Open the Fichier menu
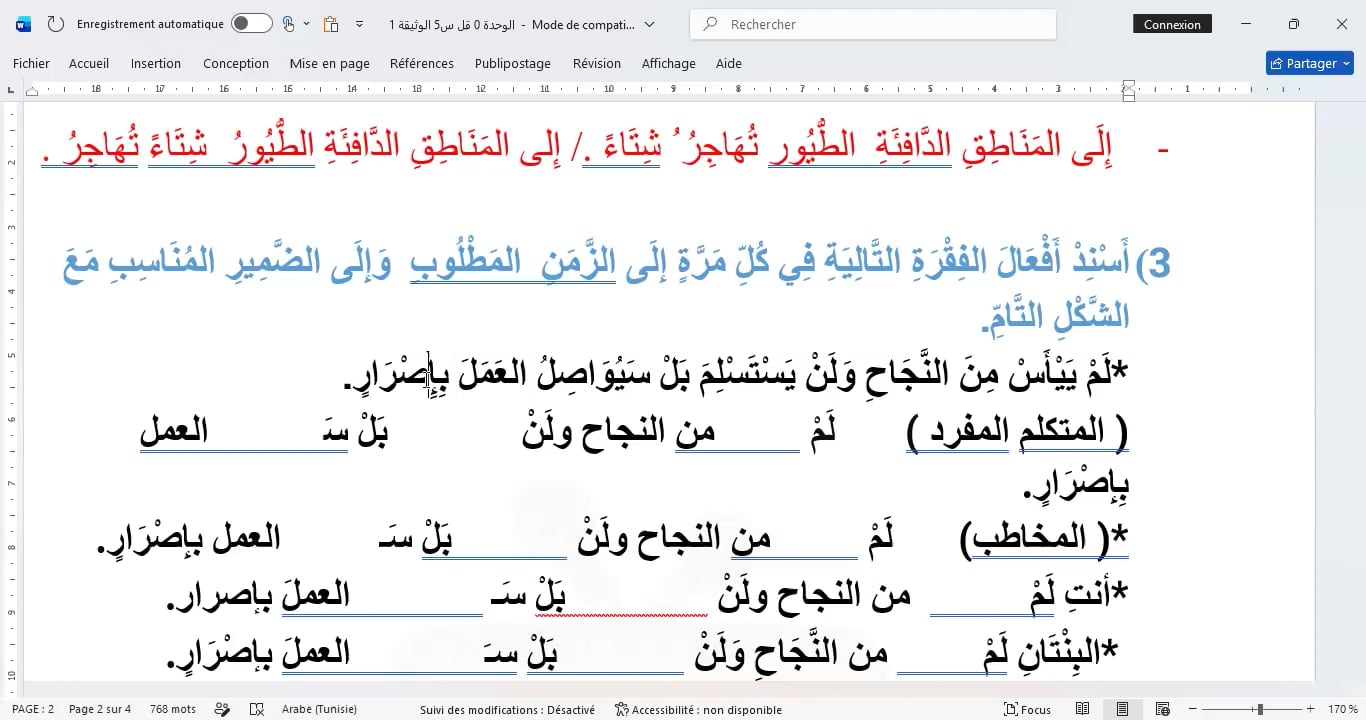This screenshot has height=720, width=1366. point(31,63)
